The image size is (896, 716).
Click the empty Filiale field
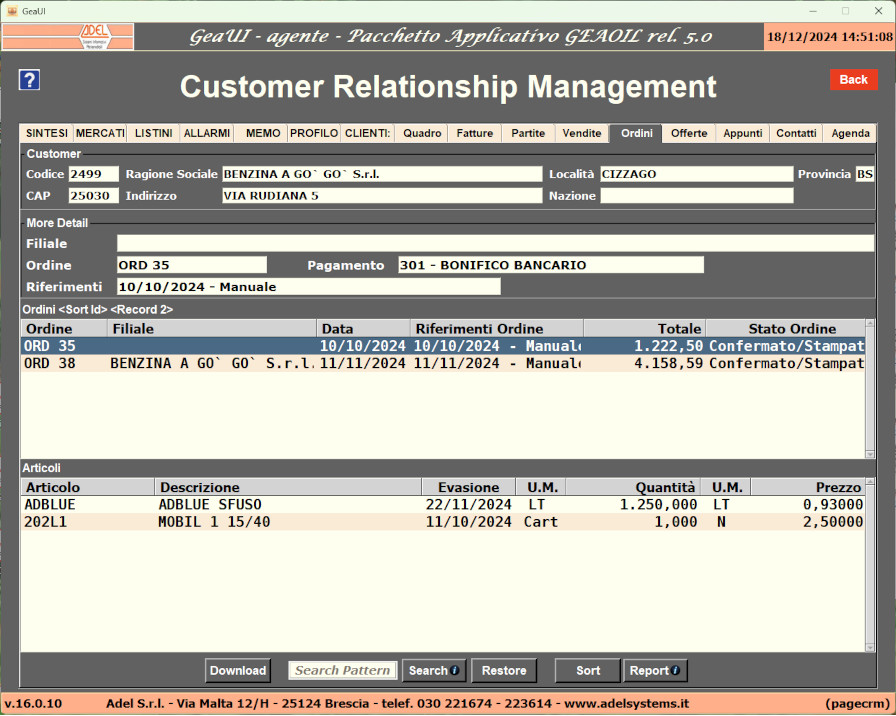coord(495,243)
